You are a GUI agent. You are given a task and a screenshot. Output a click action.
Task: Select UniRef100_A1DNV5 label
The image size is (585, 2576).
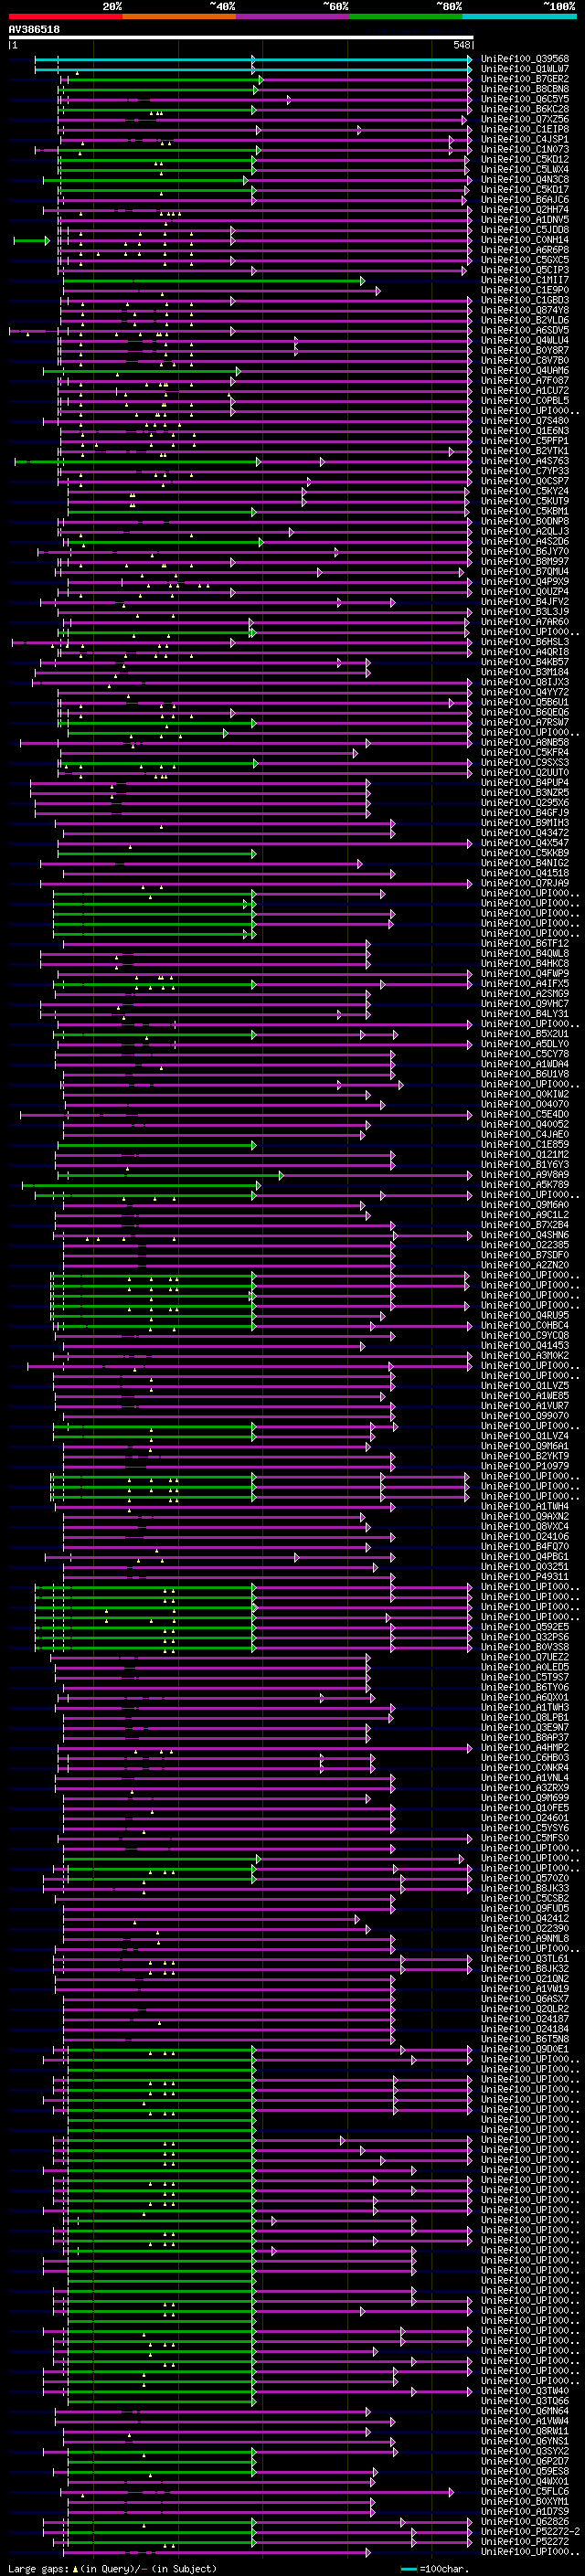coord(524,220)
